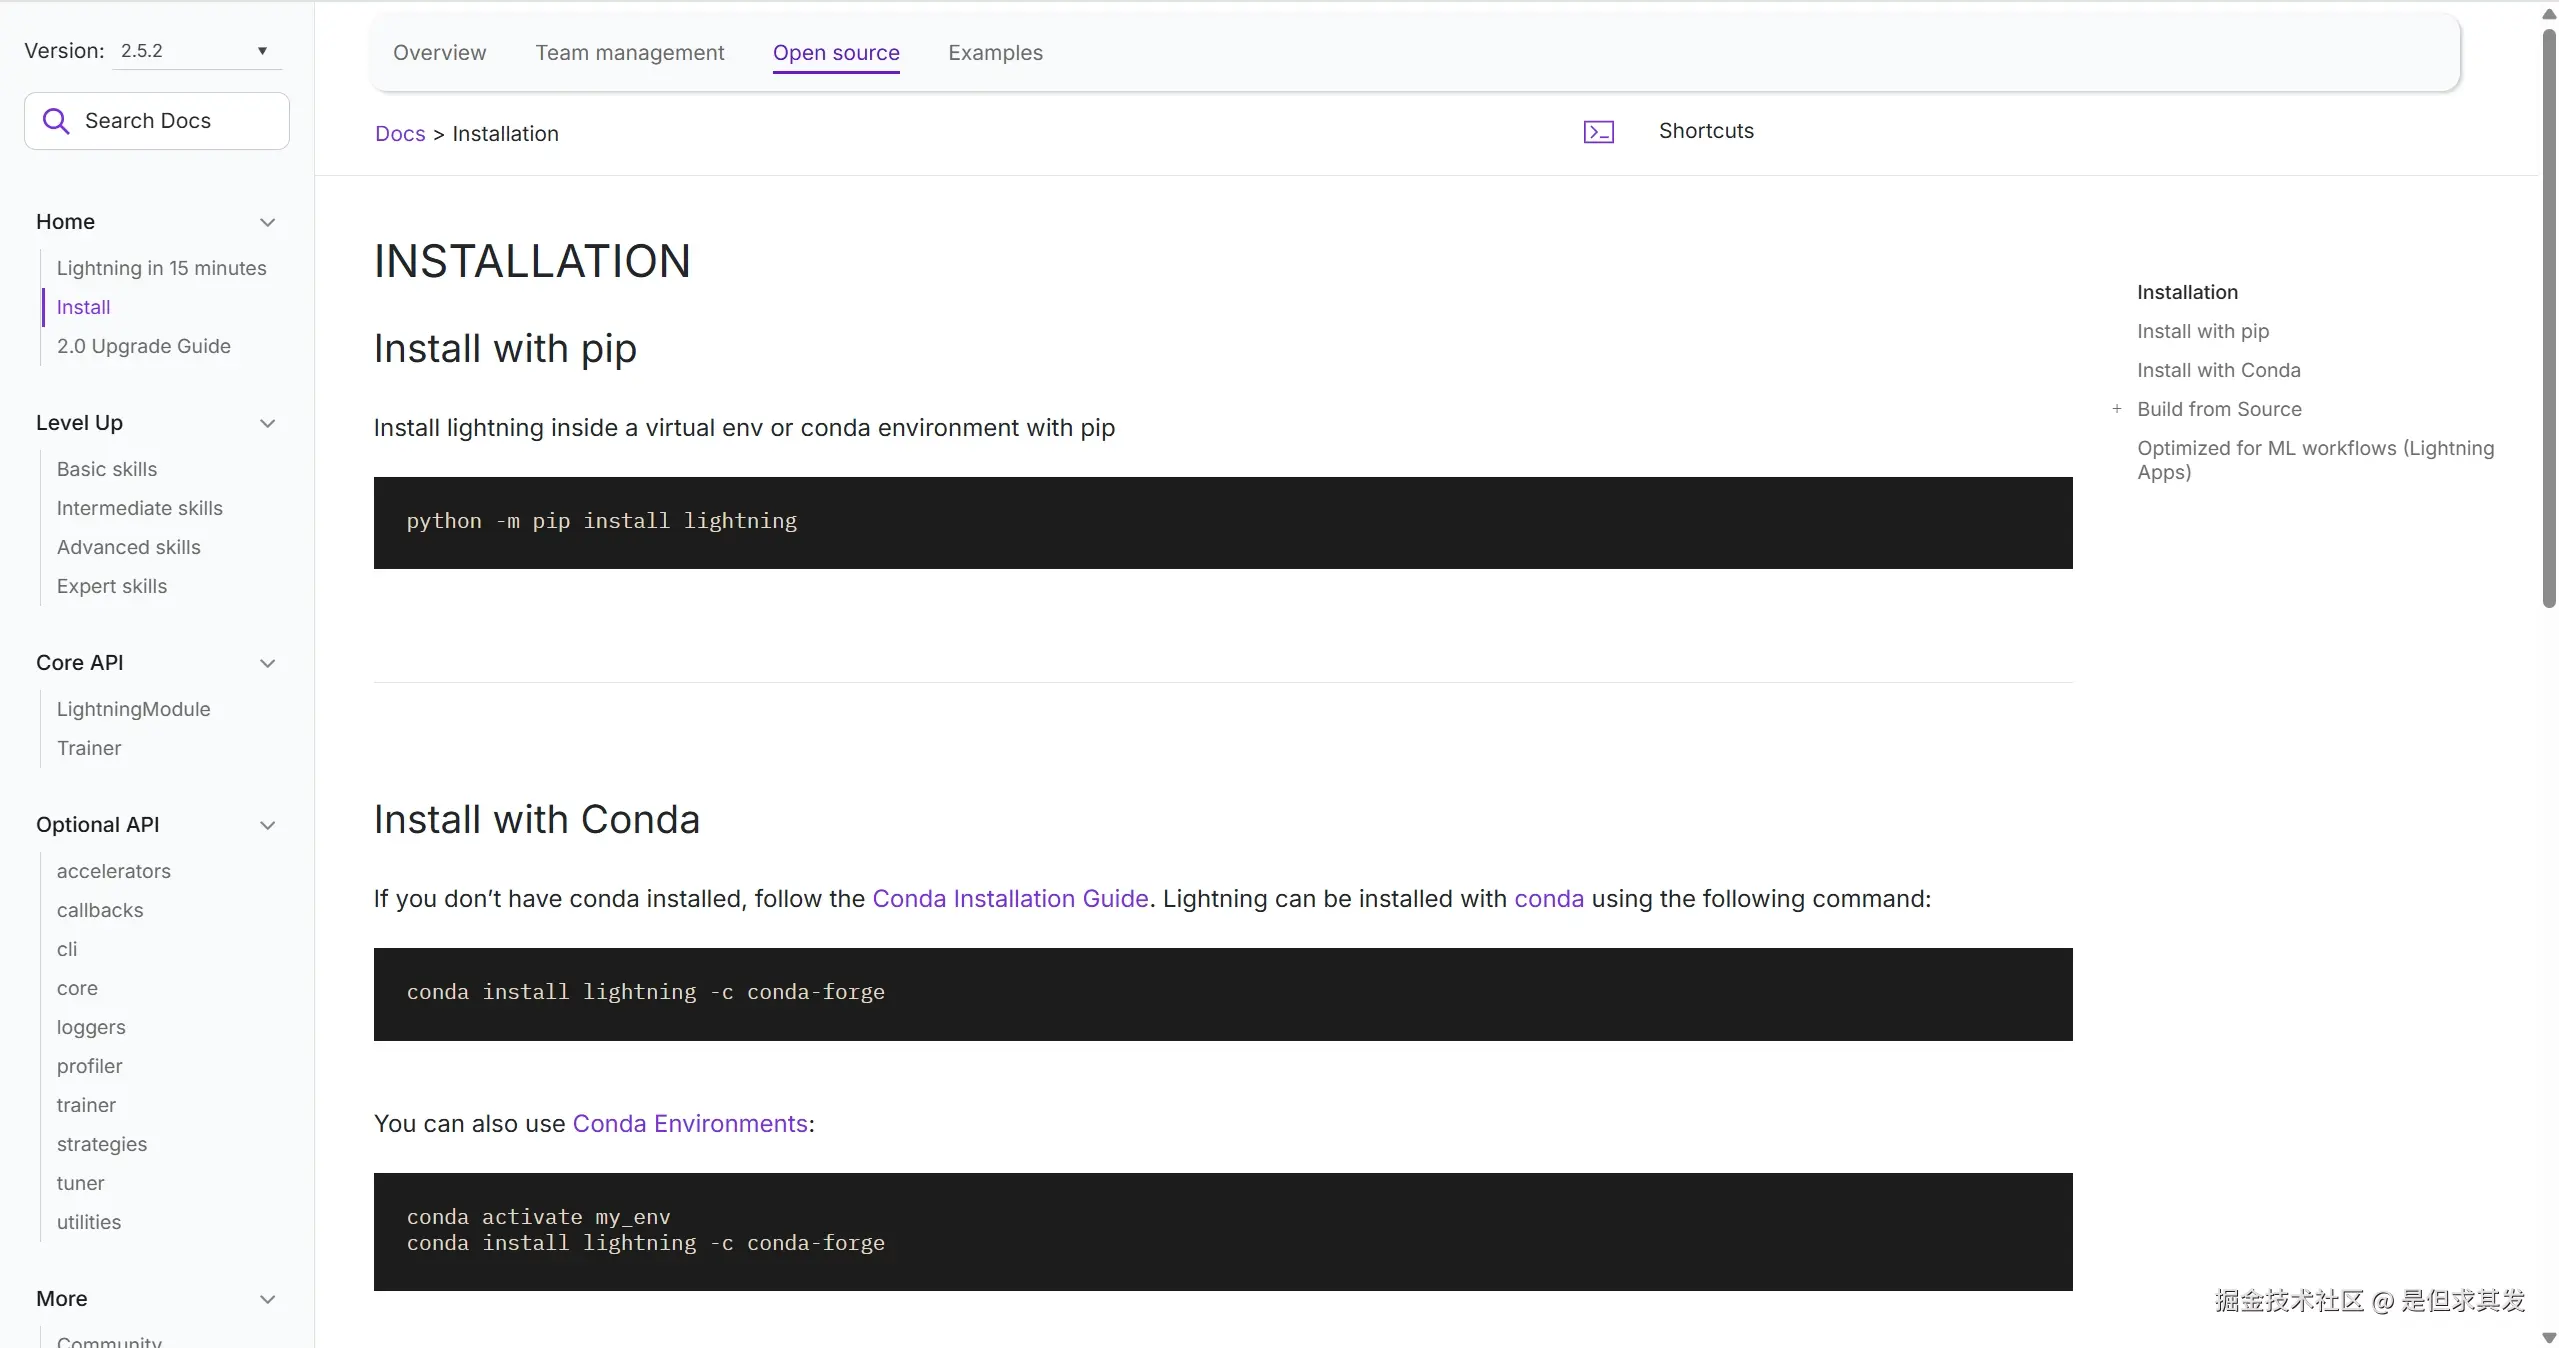The image size is (2559, 1348).
Task: Click the Shortcuts terminal icon
Action: click(1598, 132)
